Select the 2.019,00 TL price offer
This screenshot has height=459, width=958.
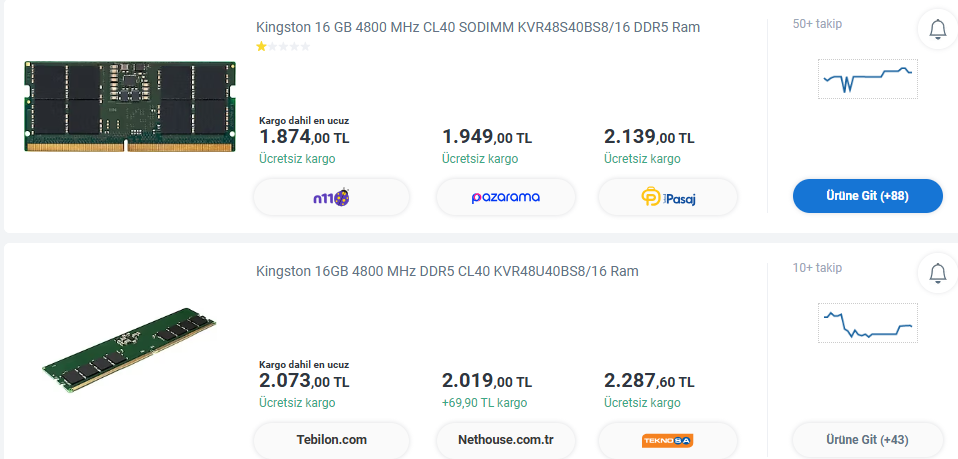(487, 381)
